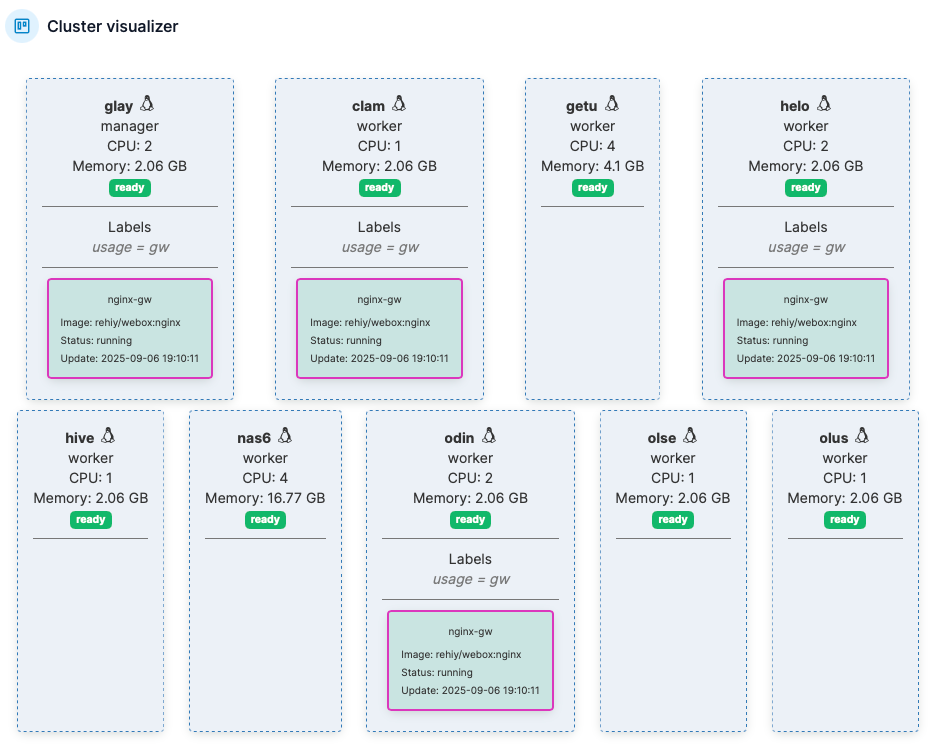This screenshot has height=754, width=939.
Task: Click the Cluster visualizer header icon
Action: [x=22, y=26]
